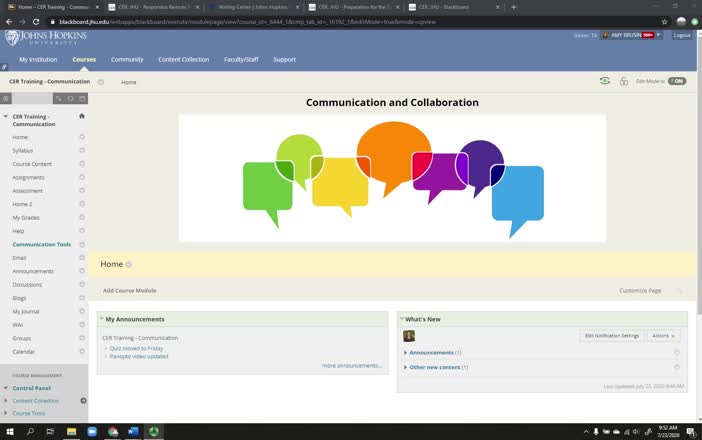The width and height of the screenshot is (702, 440).
Task: Click course home icon in menu
Action: [x=81, y=116]
